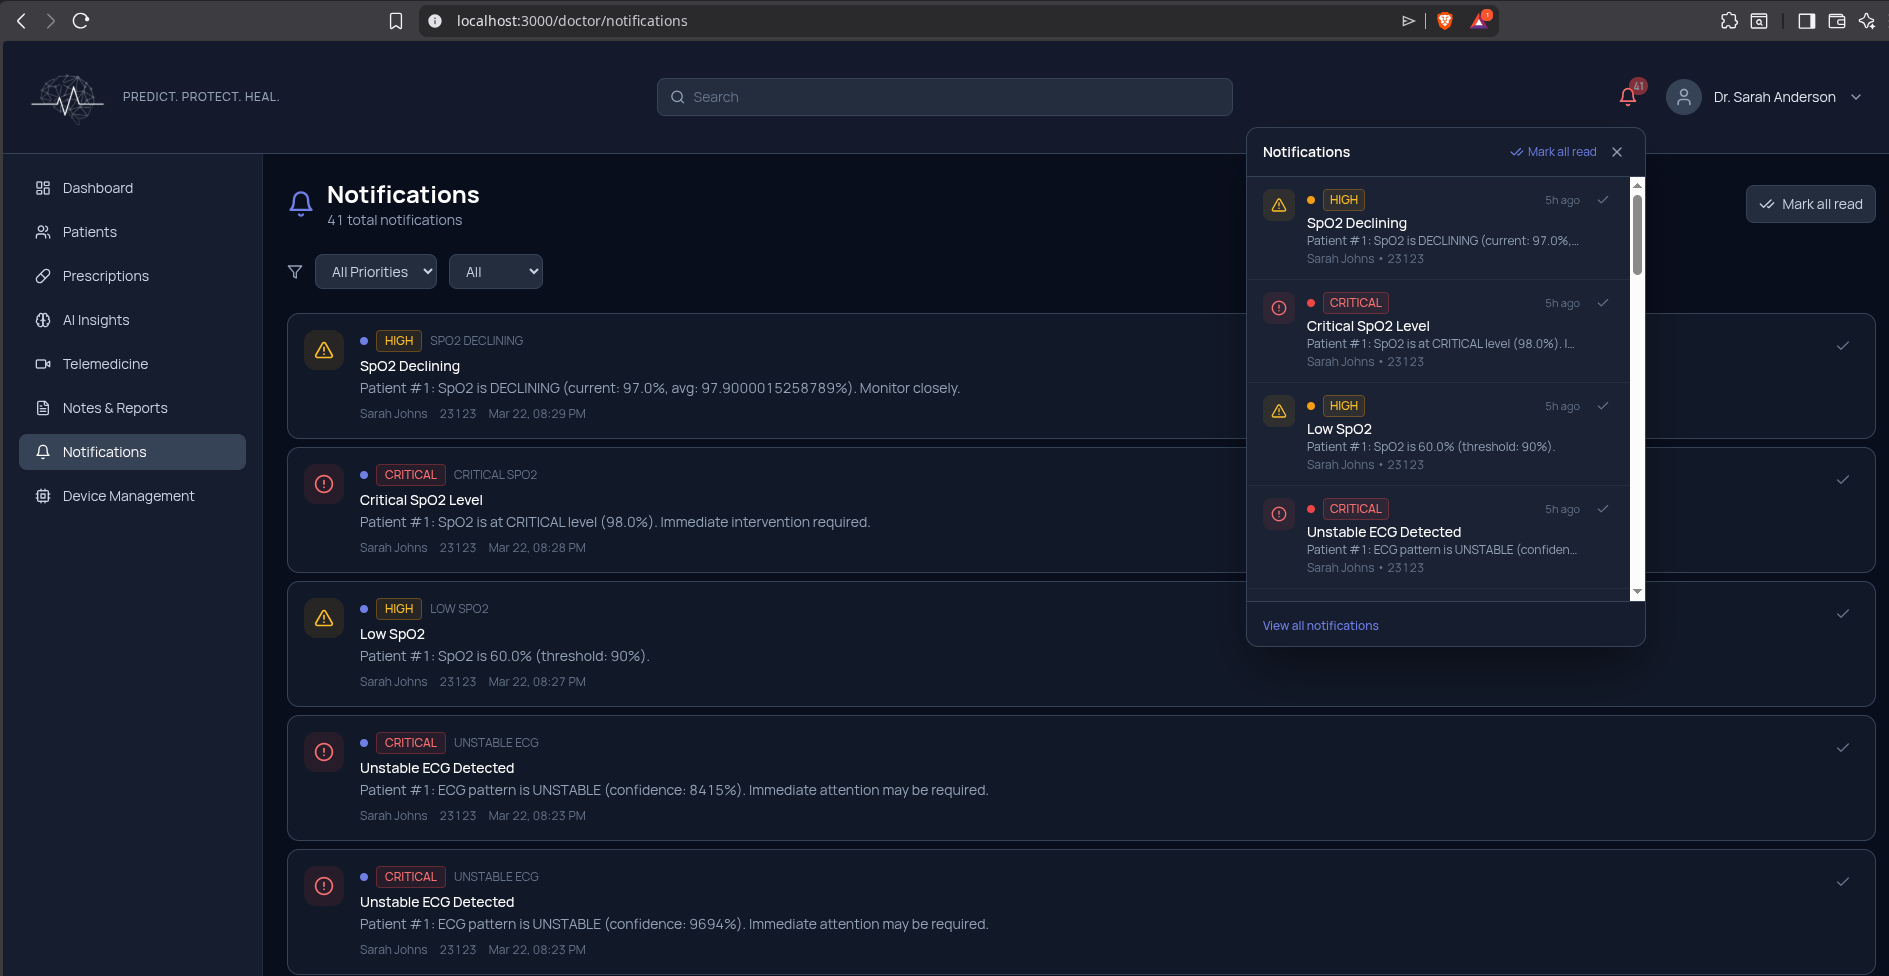1889x976 pixels.
Task: Open Device Management from the sidebar
Action: 127,495
